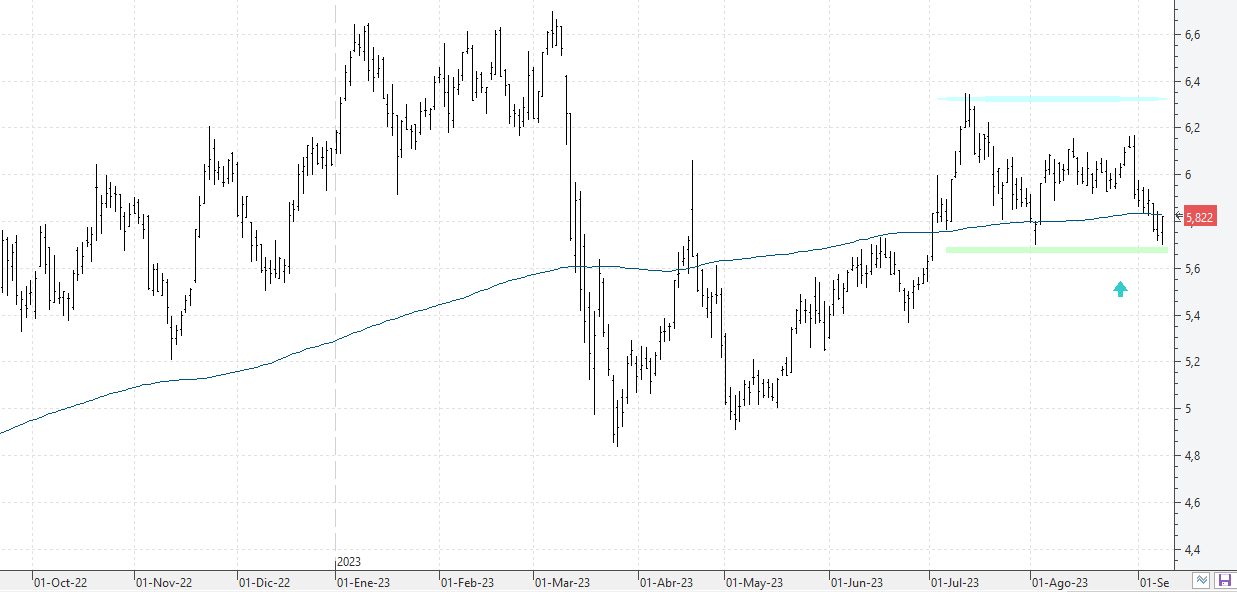Click the 01-Jul-23 date label
This screenshot has width=1237, height=592.
pos(955,582)
